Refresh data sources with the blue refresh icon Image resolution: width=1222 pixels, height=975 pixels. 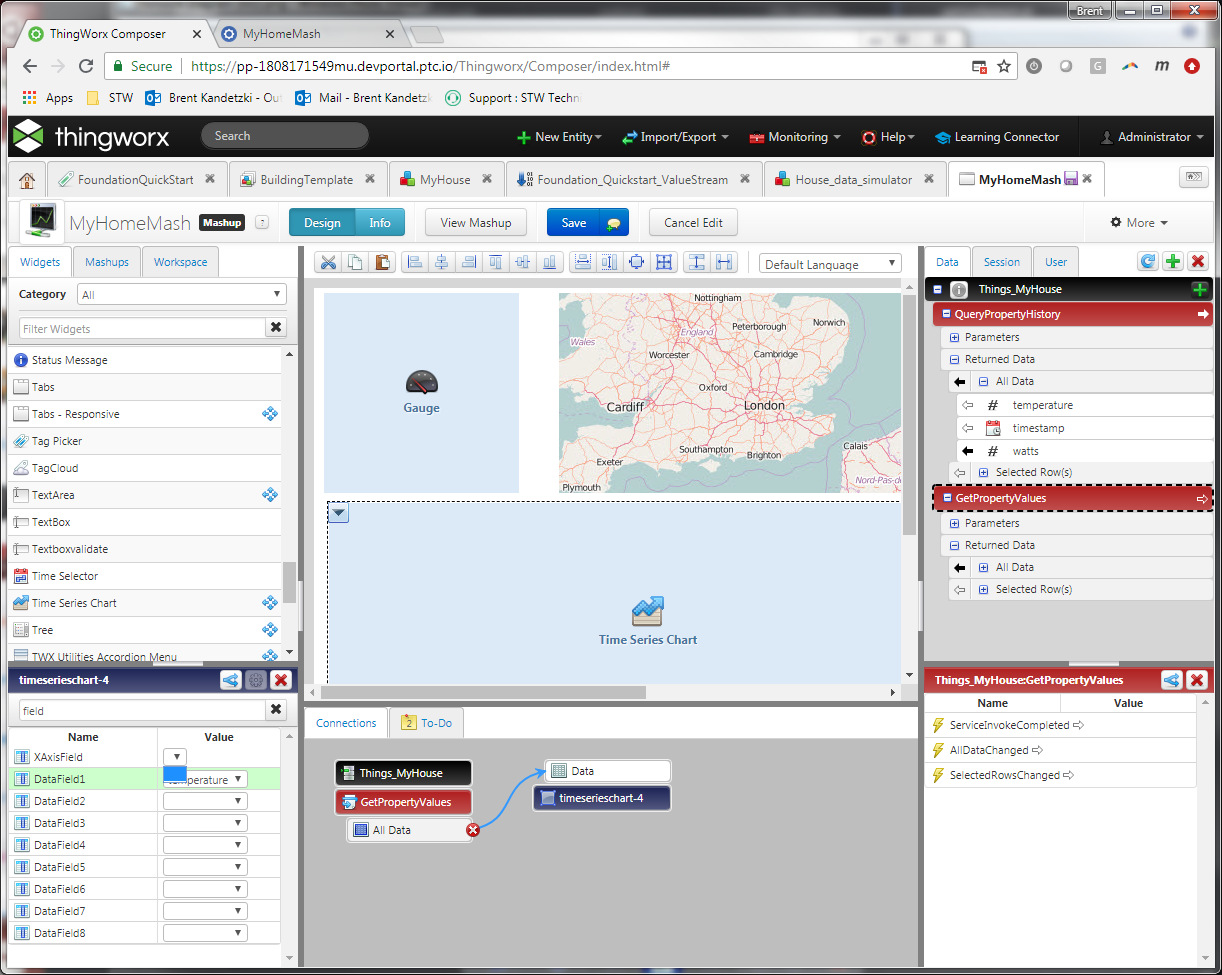click(1147, 260)
